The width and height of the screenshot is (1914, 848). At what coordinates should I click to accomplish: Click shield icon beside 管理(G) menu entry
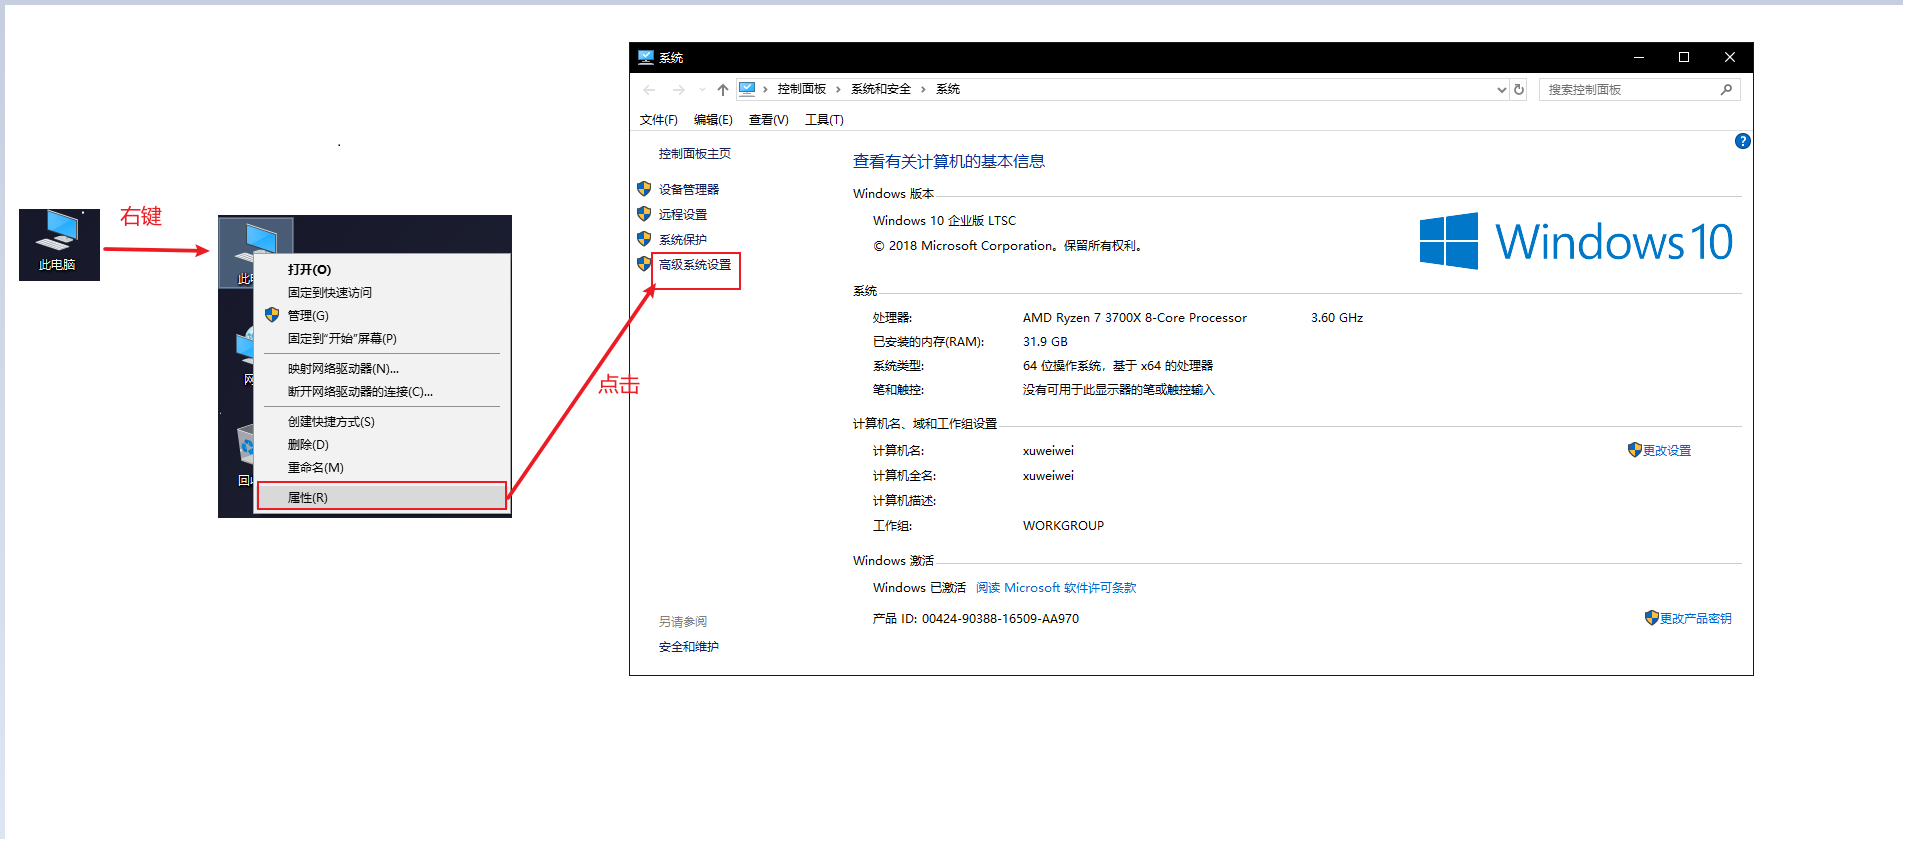click(272, 314)
